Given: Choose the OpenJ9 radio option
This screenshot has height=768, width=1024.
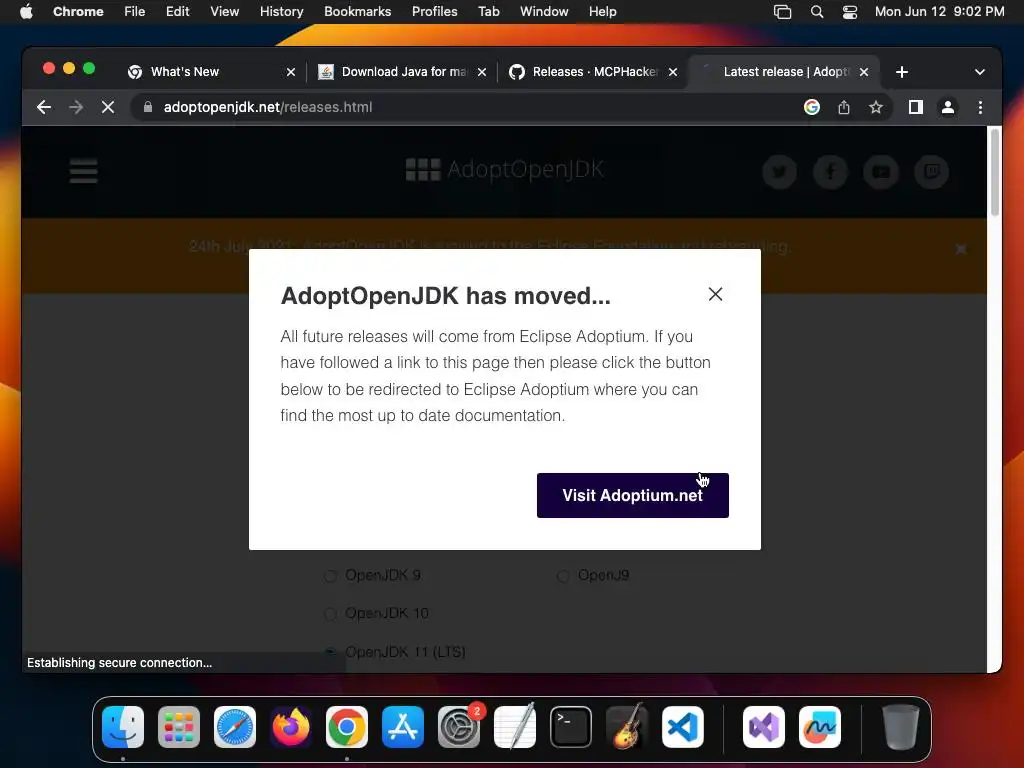Looking at the screenshot, I should coord(563,575).
